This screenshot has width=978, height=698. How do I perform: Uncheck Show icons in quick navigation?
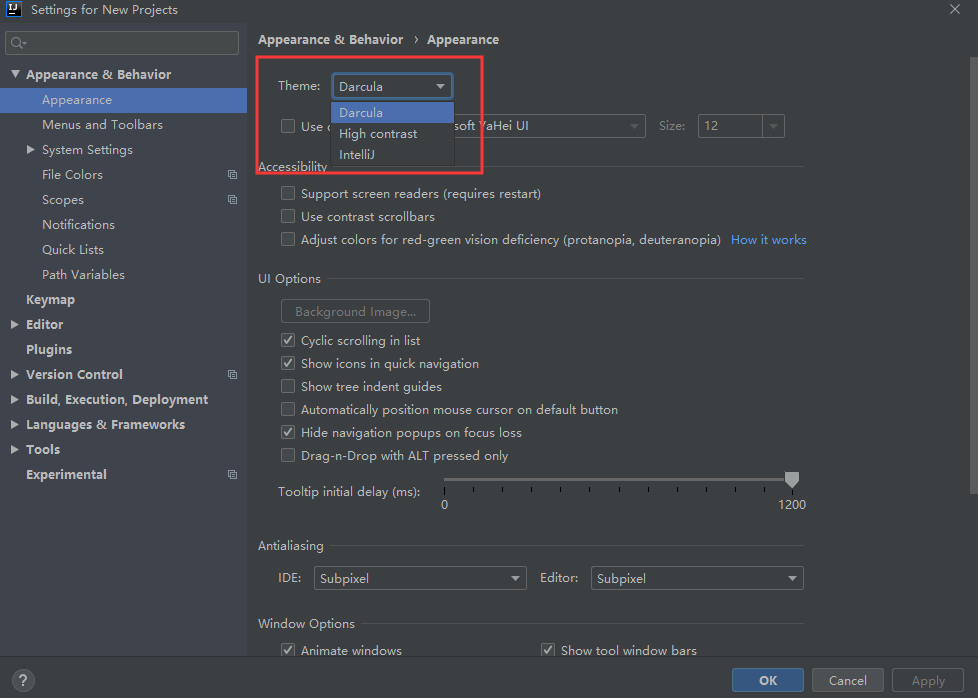click(288, 364)
